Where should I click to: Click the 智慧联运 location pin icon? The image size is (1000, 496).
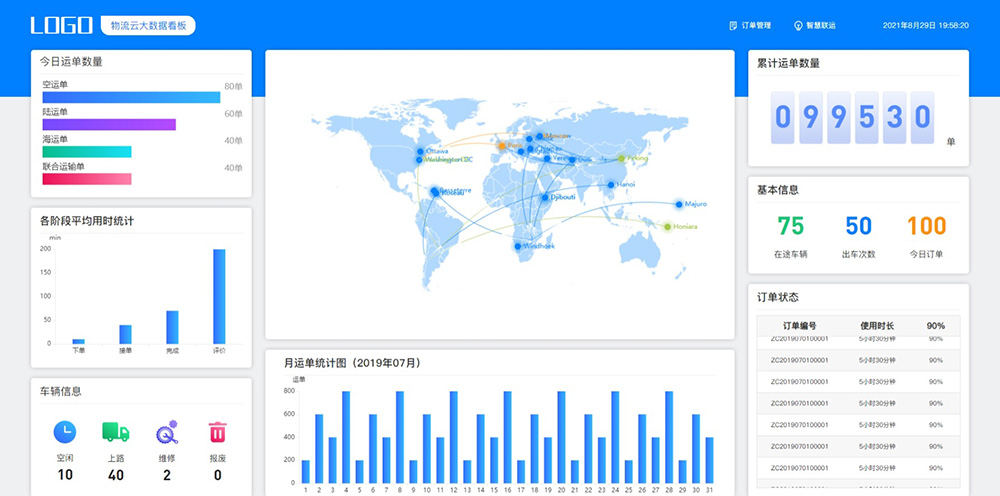click(797, 26)
